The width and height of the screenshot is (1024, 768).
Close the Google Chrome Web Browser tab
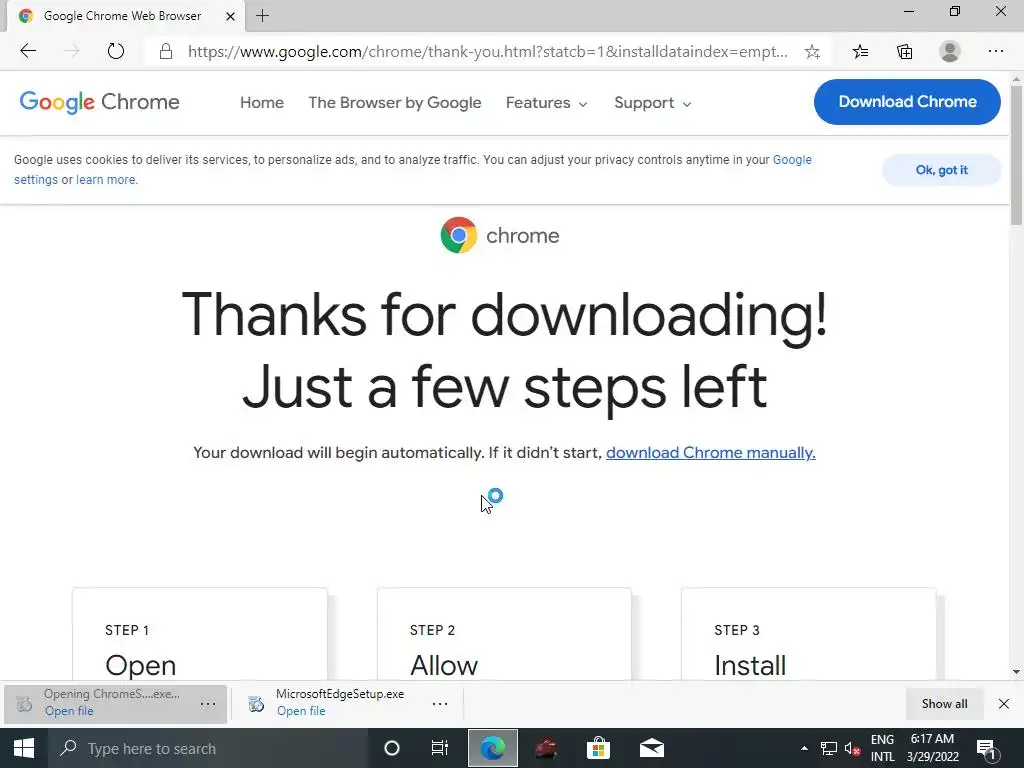pos(230,16)
